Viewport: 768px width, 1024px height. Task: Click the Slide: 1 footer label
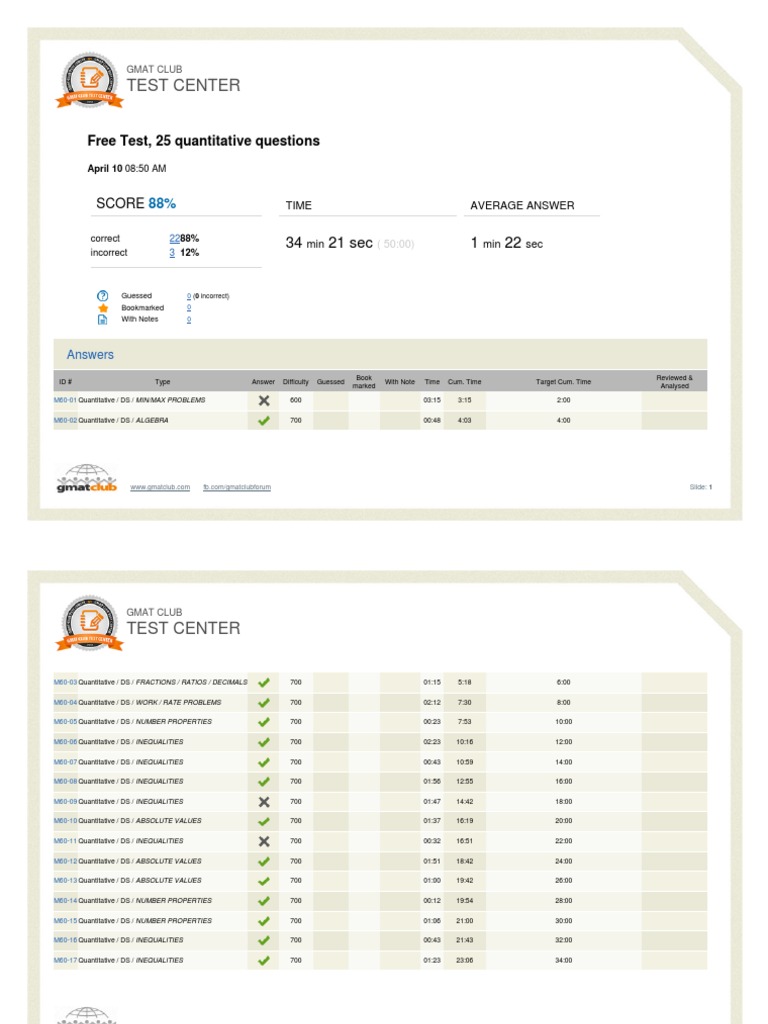pyautogui.click(x=701, y=487)
